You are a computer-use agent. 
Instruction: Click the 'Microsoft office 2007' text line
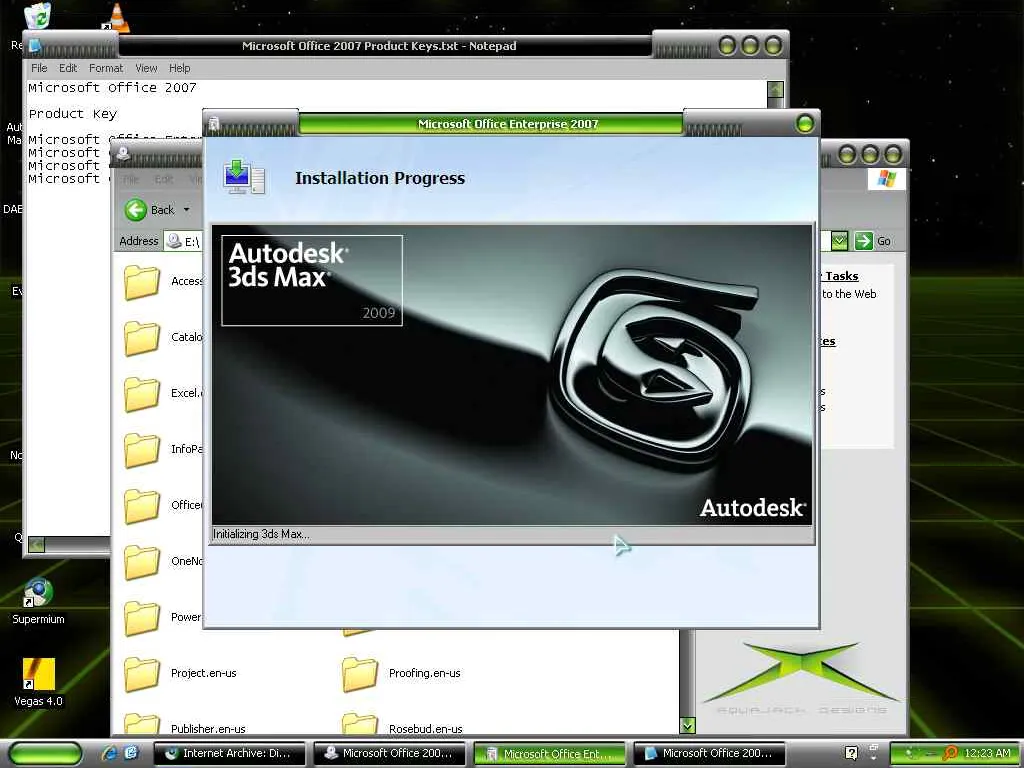(112, 88)
